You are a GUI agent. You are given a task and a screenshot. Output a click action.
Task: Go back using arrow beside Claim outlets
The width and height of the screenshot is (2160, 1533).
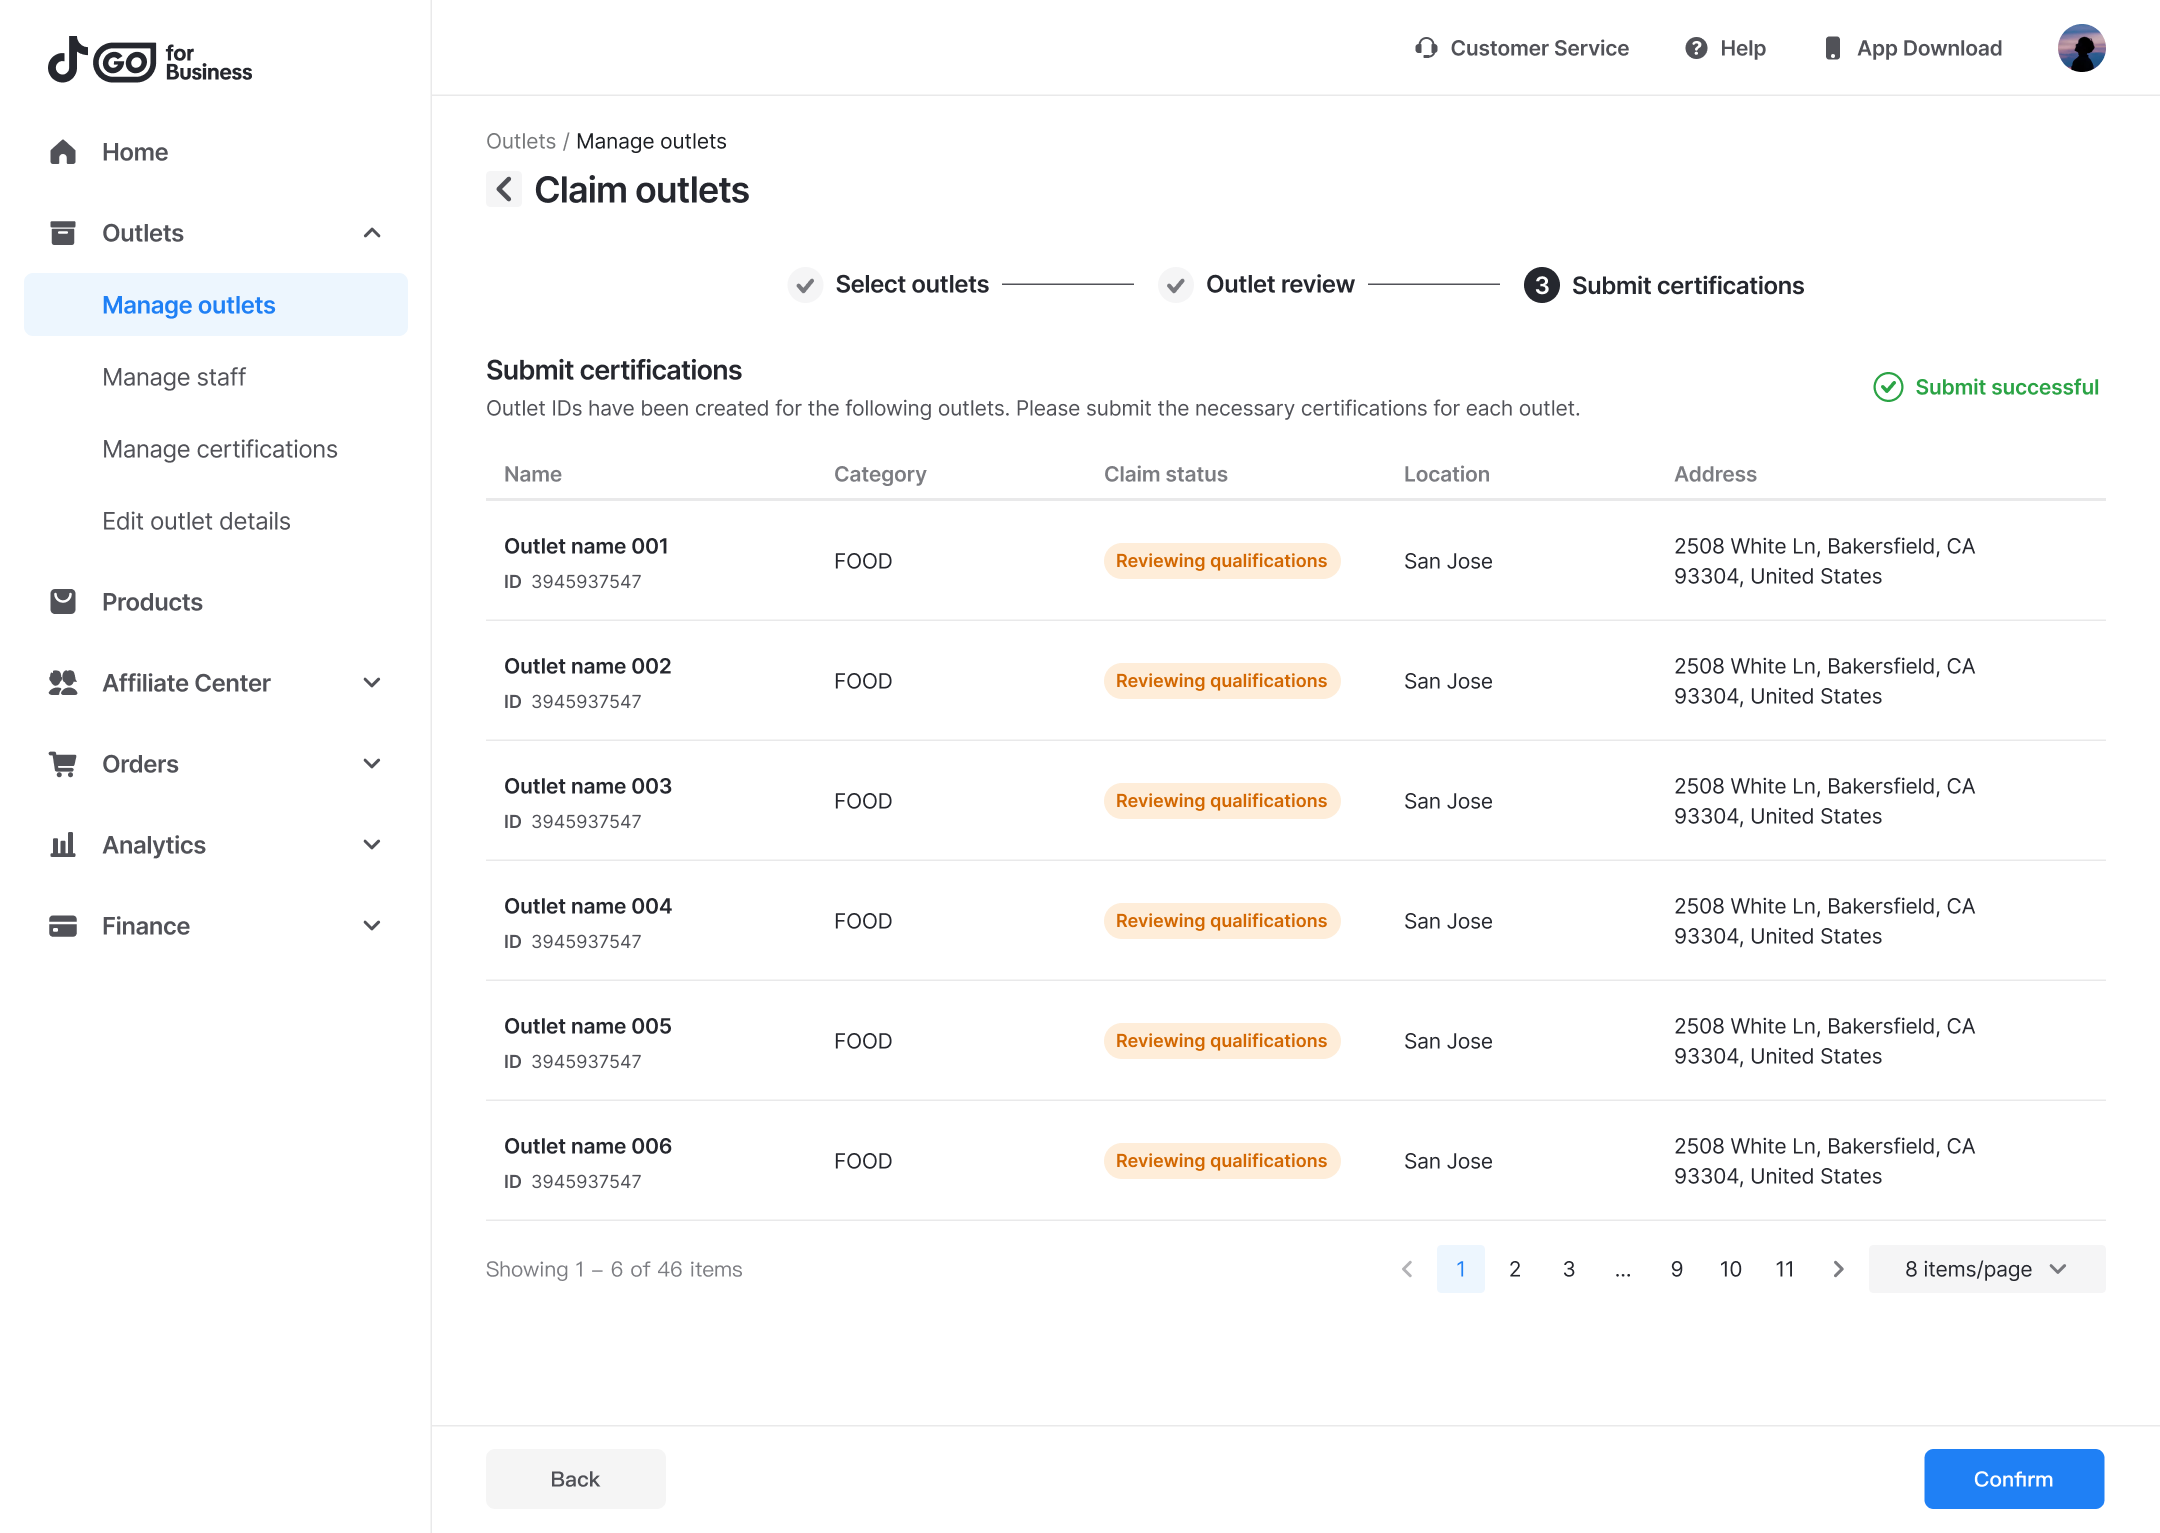point(504,189)
